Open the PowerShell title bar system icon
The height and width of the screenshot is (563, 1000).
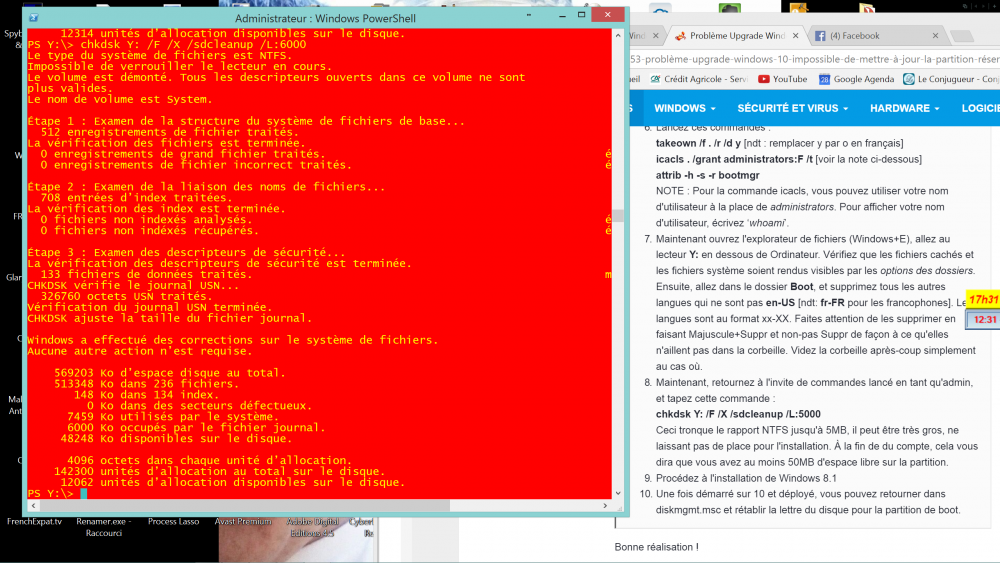[x=34, y=18]
